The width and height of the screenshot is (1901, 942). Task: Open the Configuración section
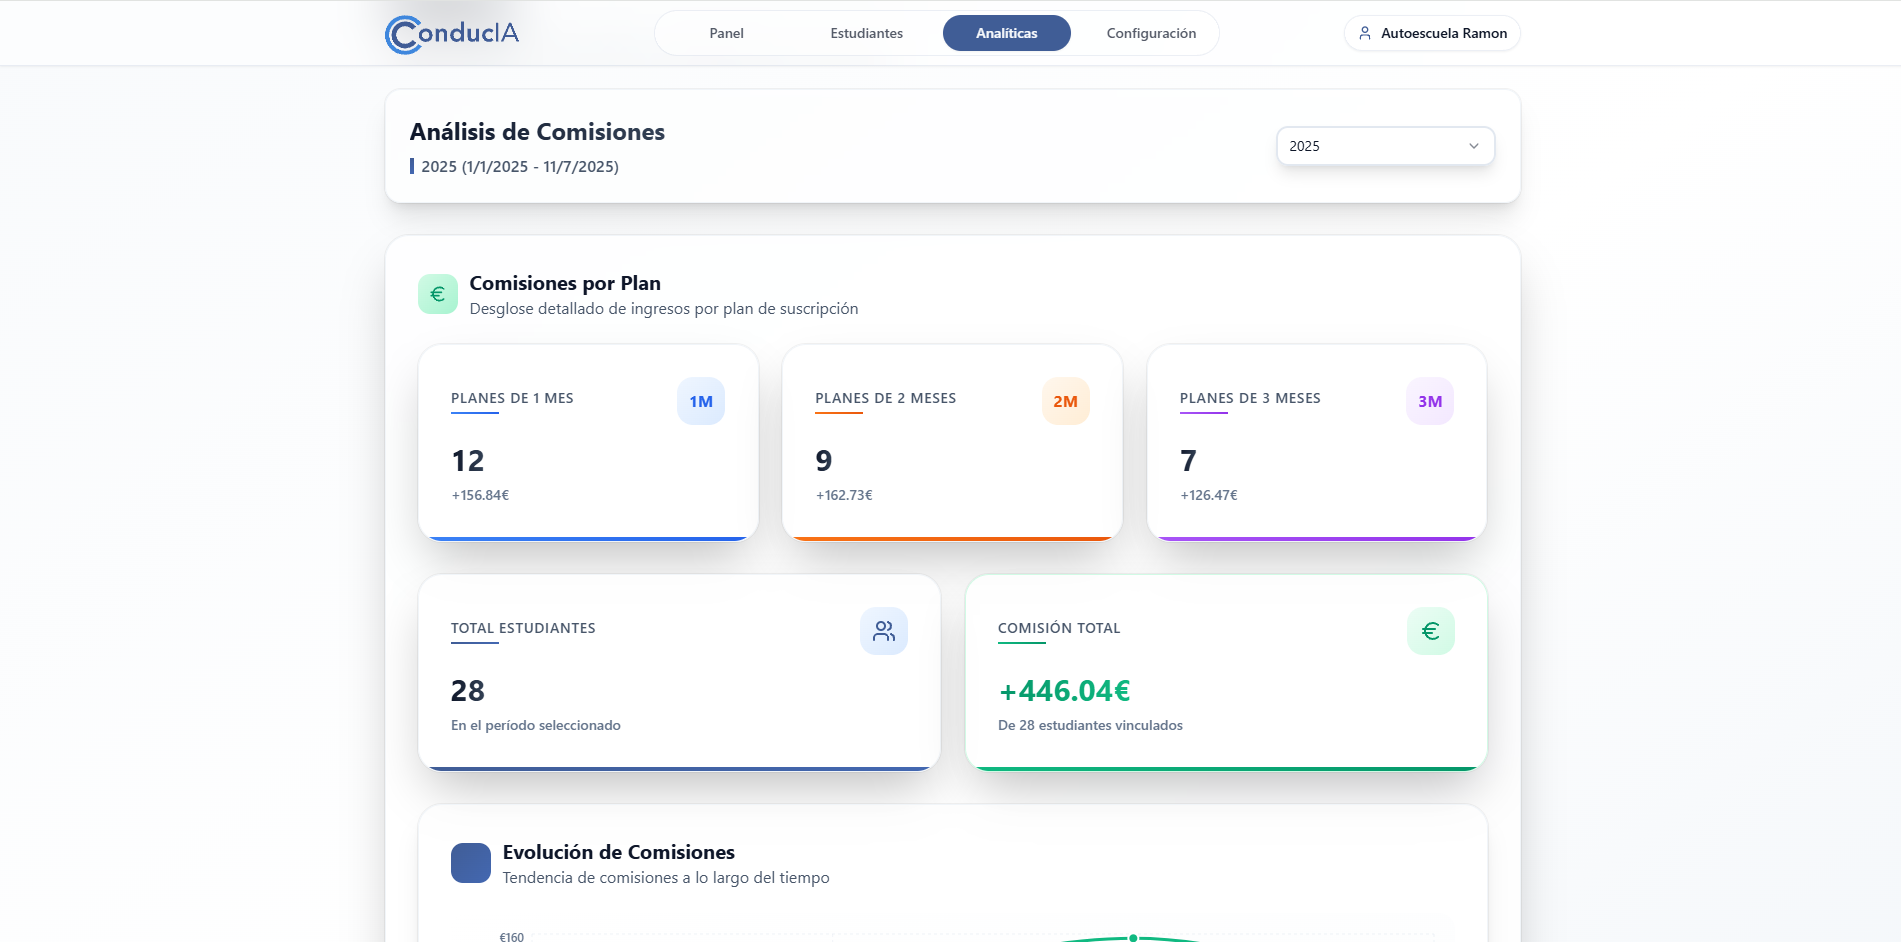tap(1150, 33)
